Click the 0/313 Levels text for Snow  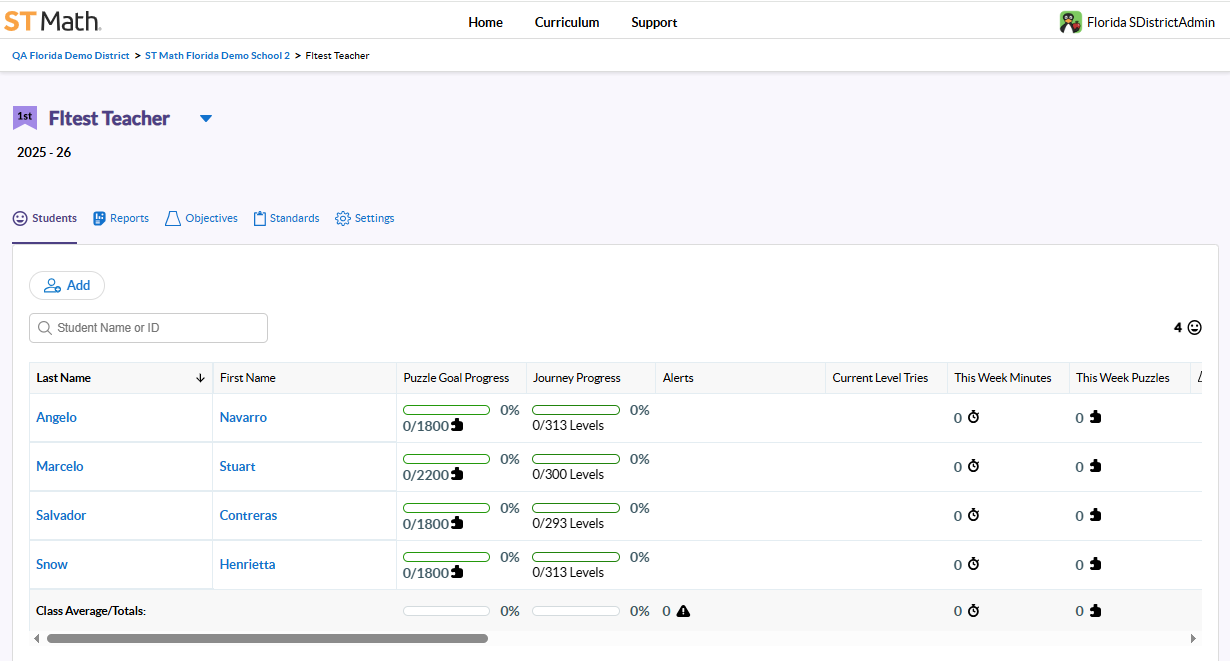click(x=568, y=573)
